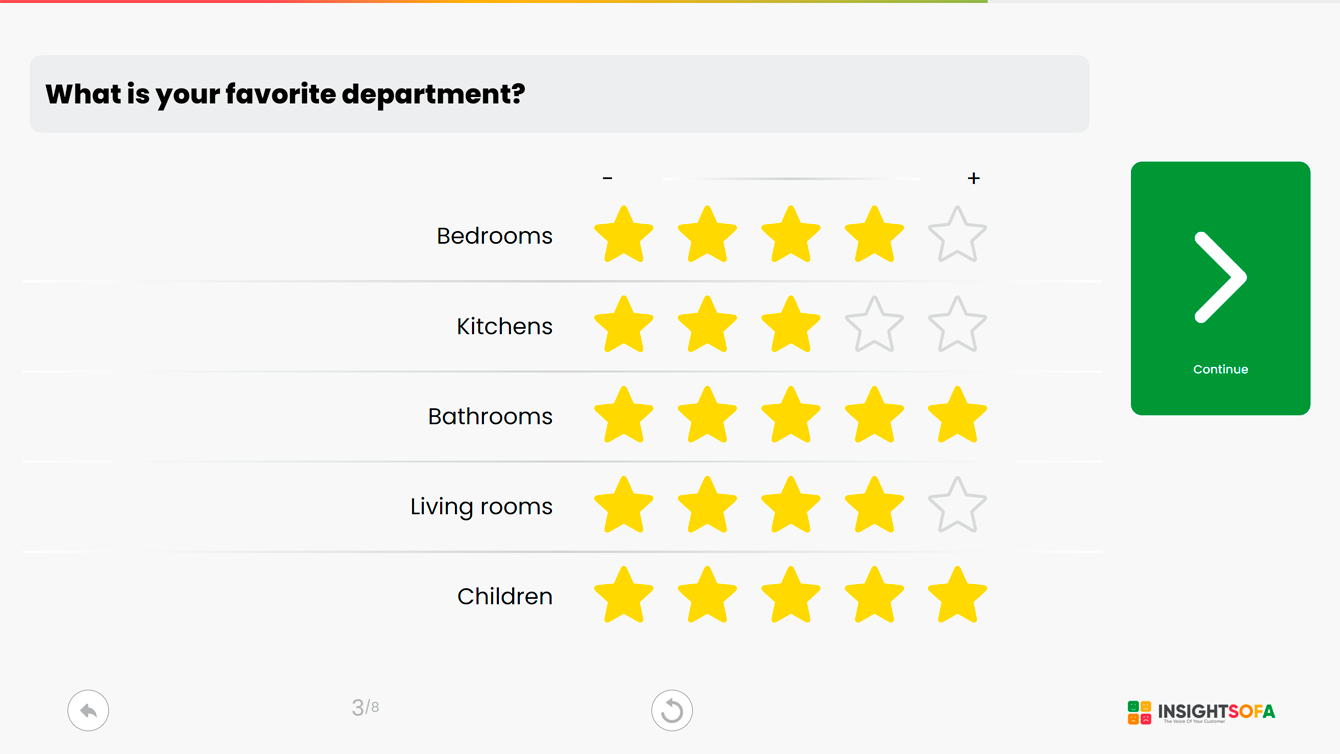Image resolution: width=1340 pixels, height=754 pixels.
Task: Click the plus sign above the stars
Action: pyautogui.click(x=973, y=178)
